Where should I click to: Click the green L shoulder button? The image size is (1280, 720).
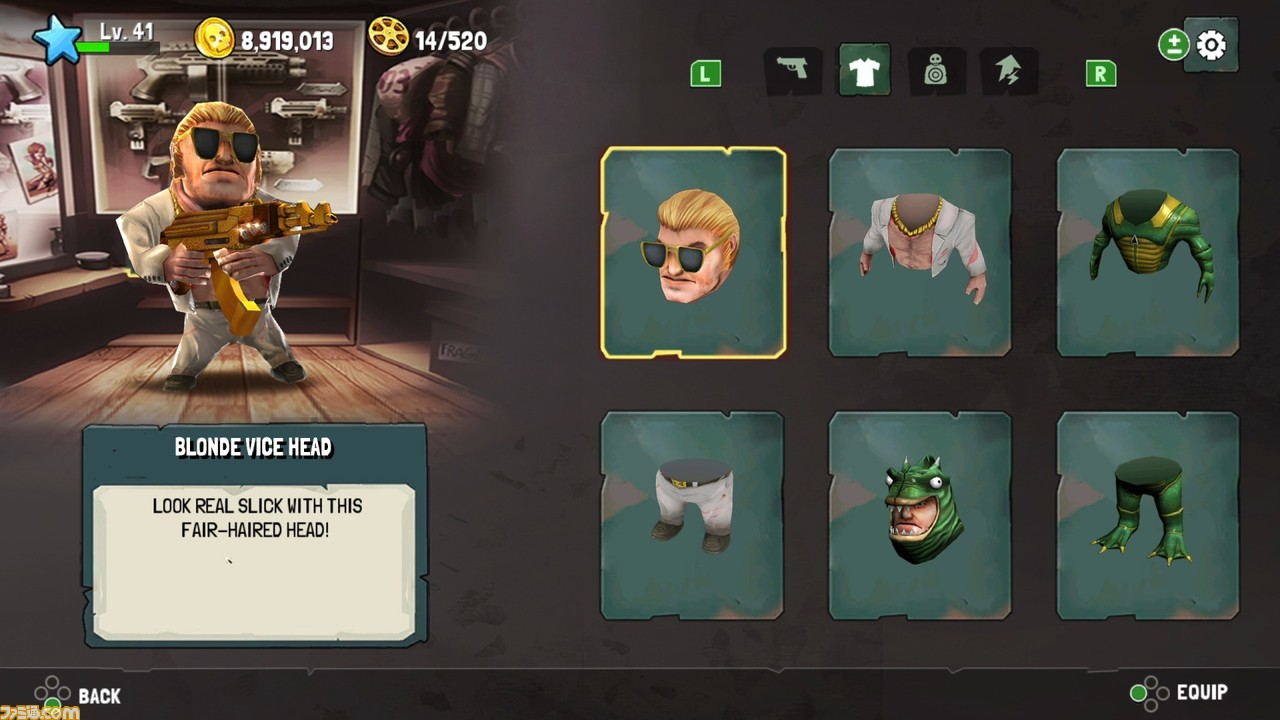click(705, 73)
